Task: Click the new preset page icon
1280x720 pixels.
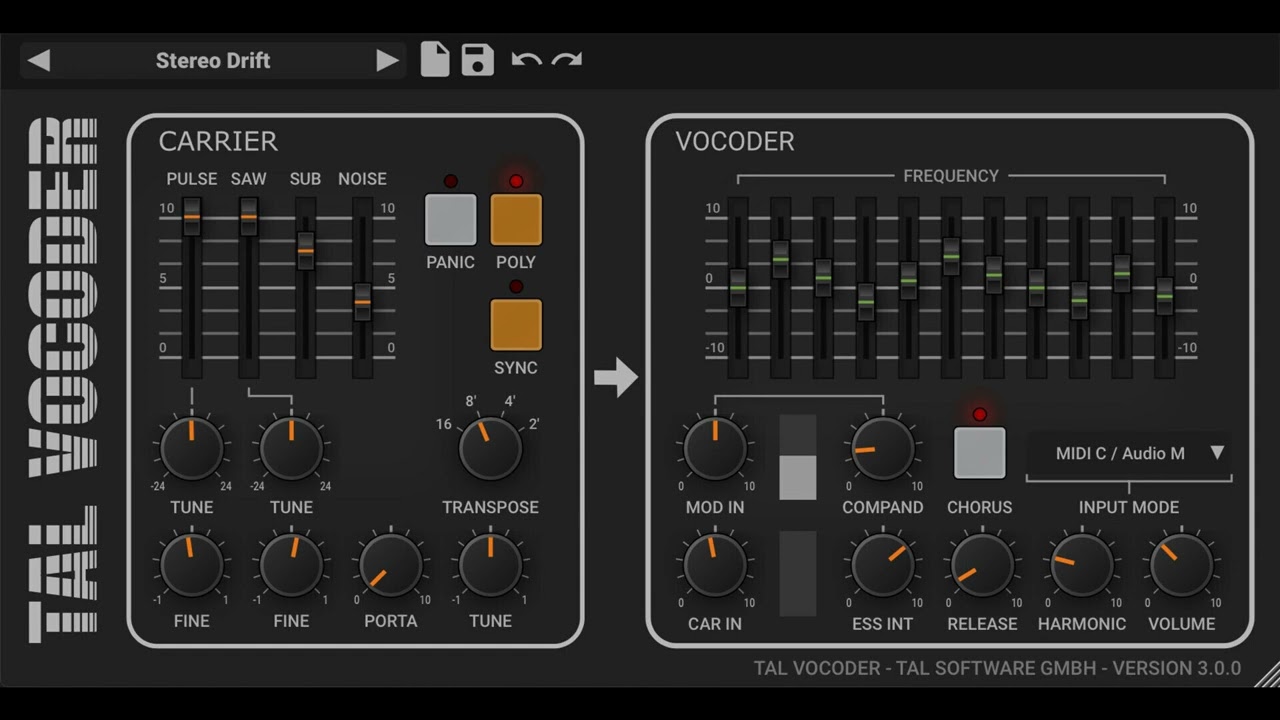Action: [x=435, y=59]
